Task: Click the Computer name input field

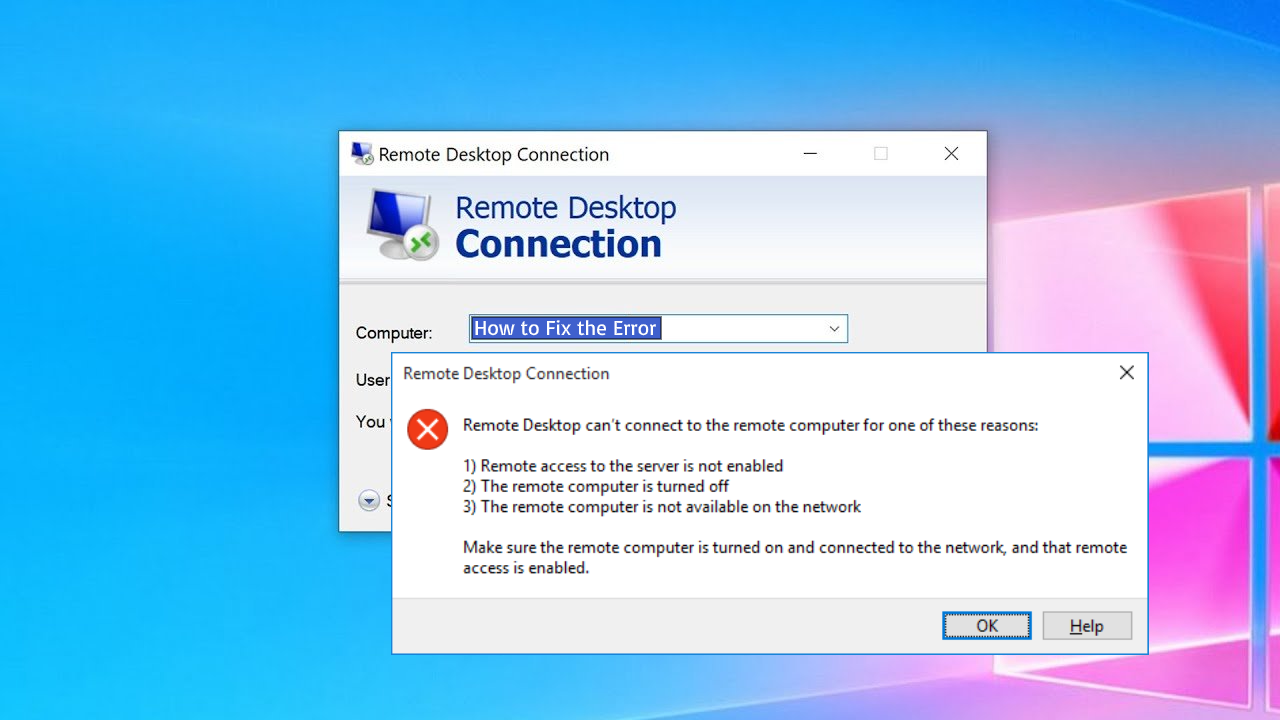Action: (x=659, y=329)
